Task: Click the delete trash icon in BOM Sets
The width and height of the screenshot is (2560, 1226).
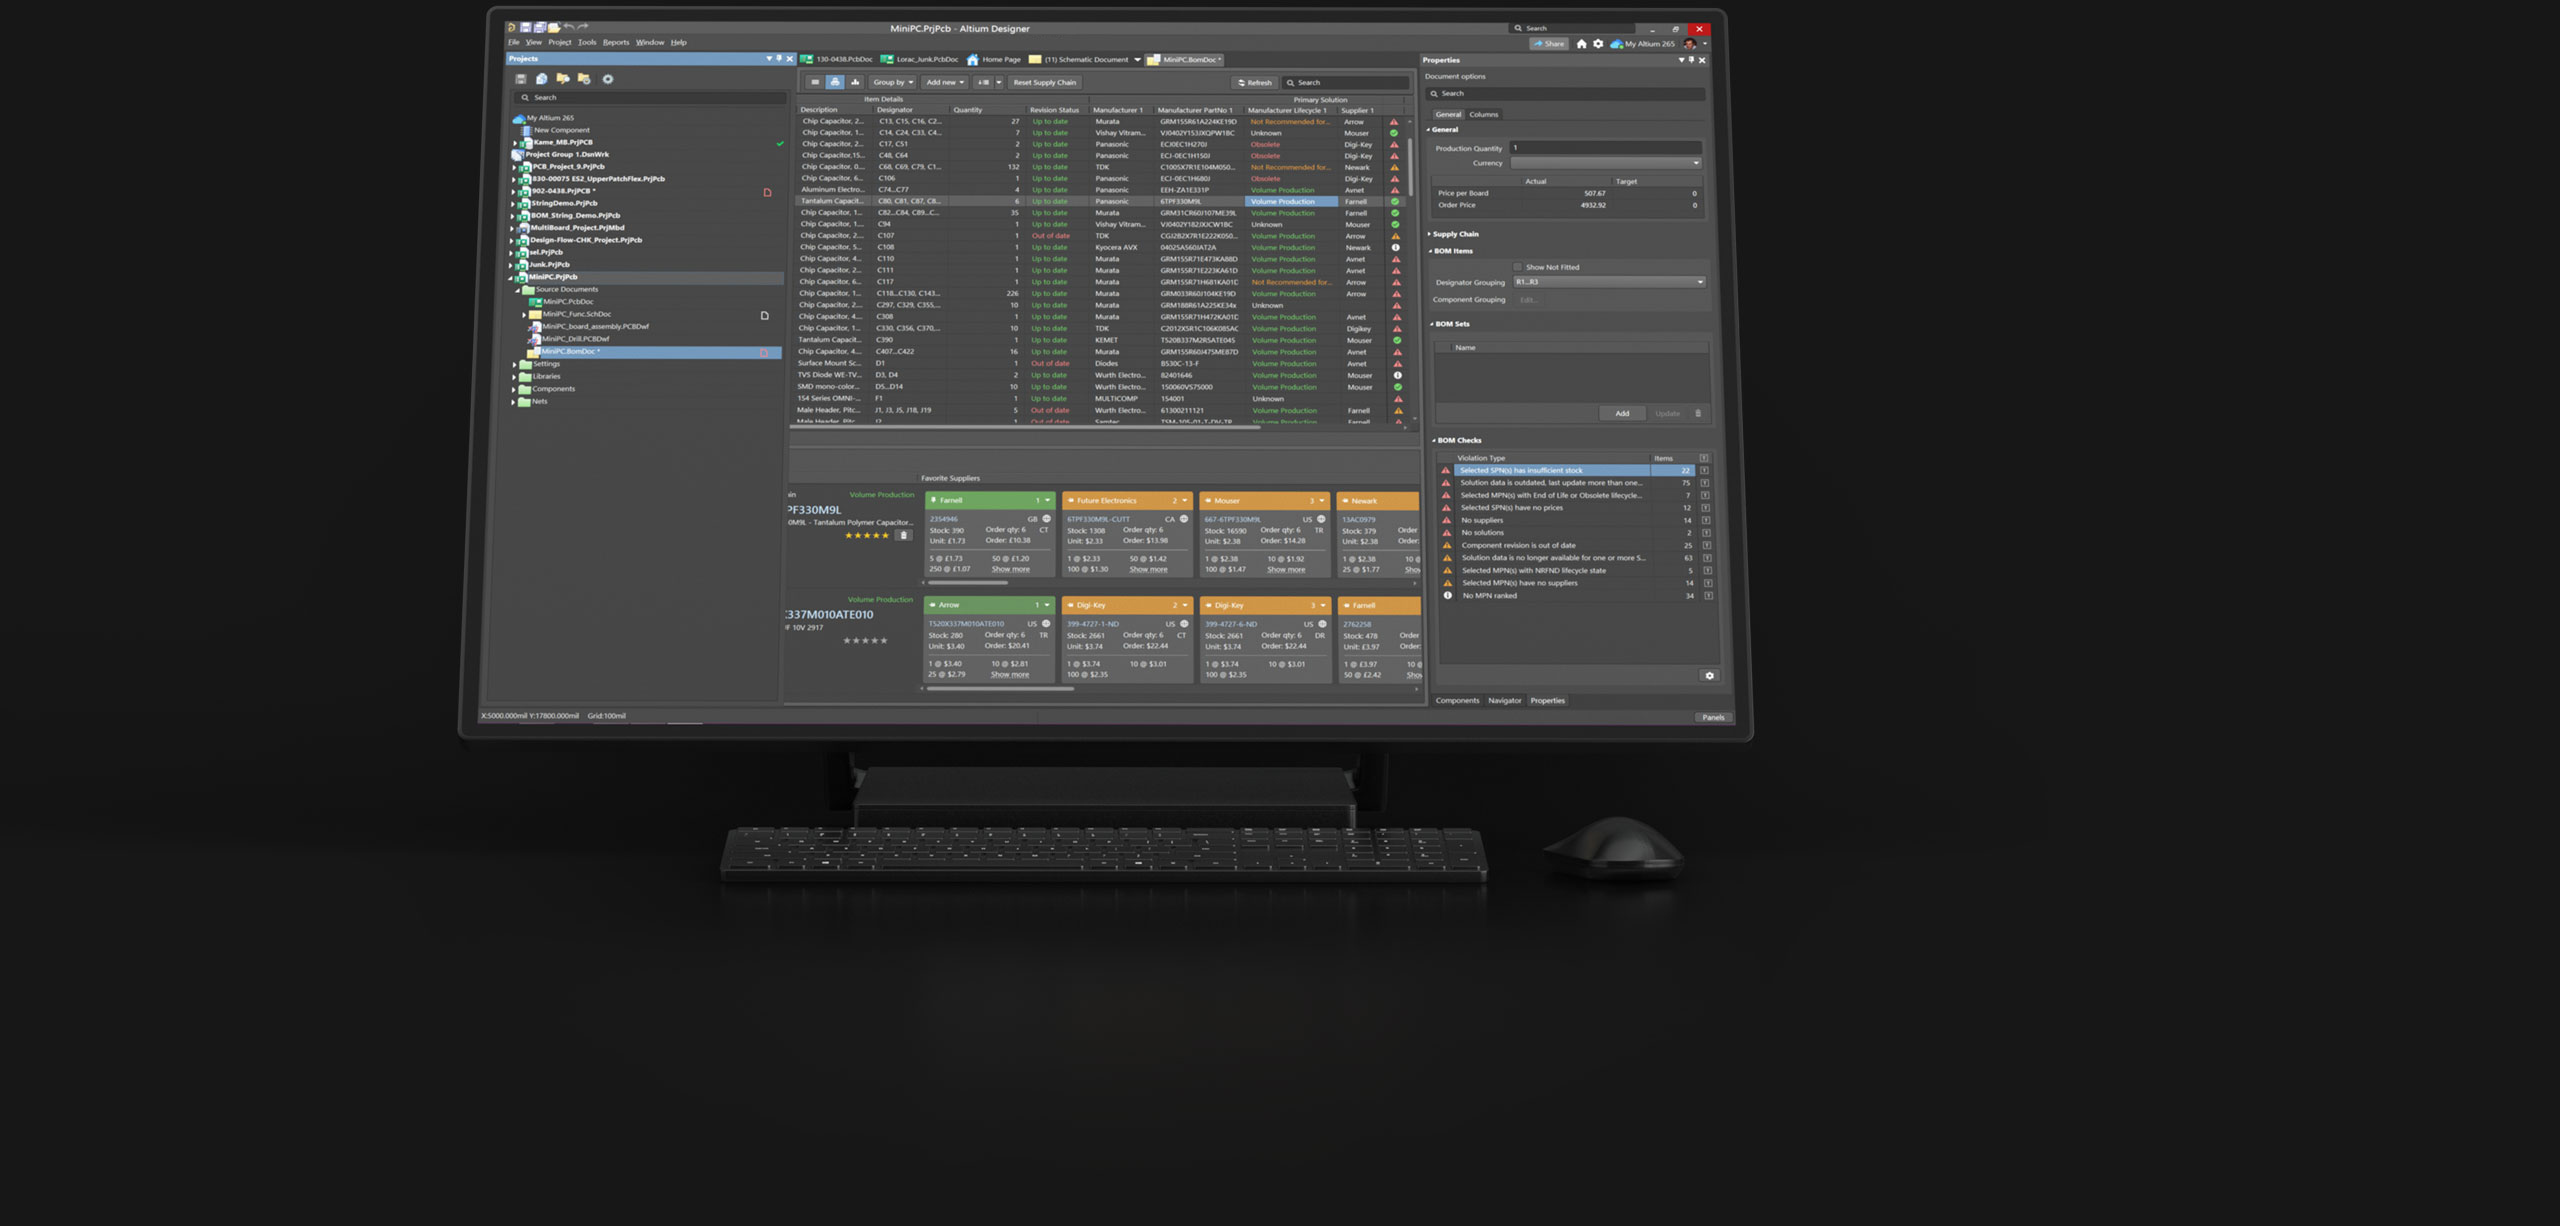Action: [x=1698, y=414]
